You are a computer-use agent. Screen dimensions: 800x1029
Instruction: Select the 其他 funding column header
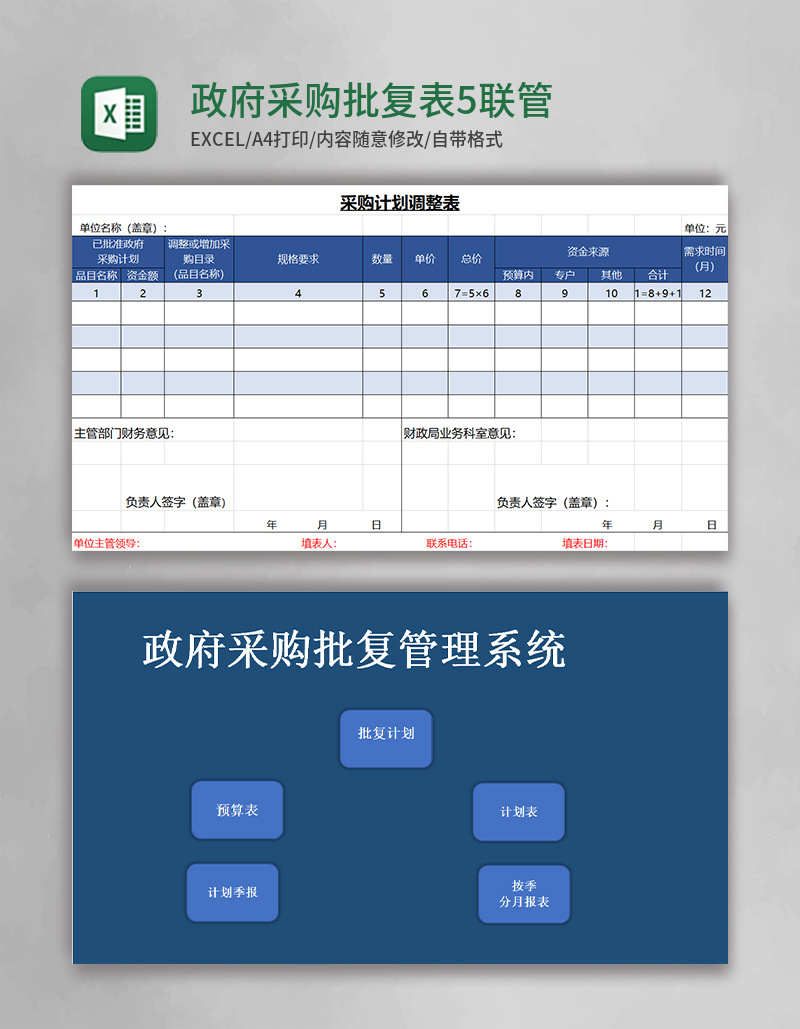(610, 272)
